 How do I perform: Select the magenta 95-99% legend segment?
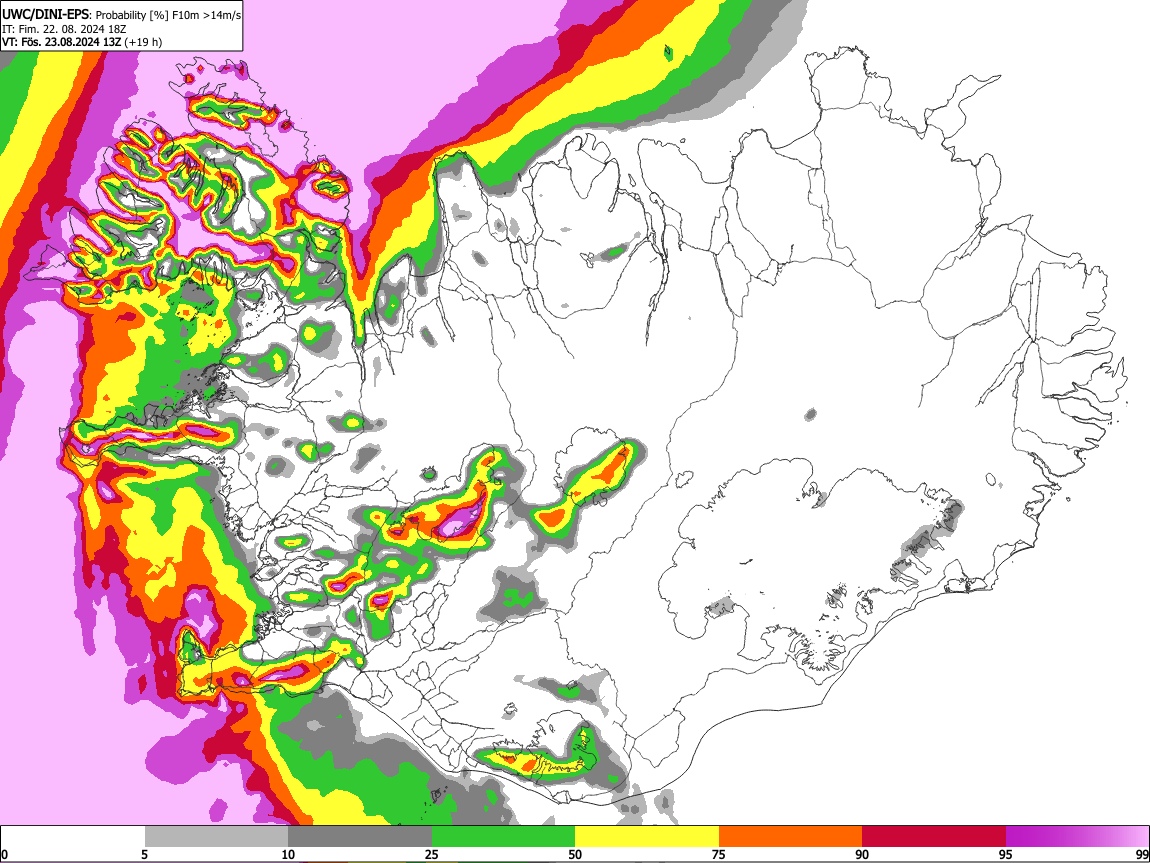click(x=1077, y=837)
